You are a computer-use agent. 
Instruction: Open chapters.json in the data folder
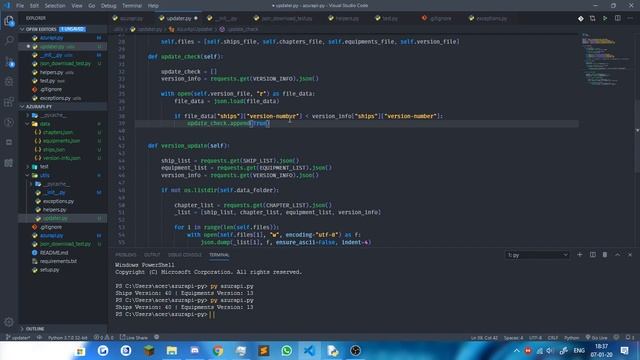point(63,132)
